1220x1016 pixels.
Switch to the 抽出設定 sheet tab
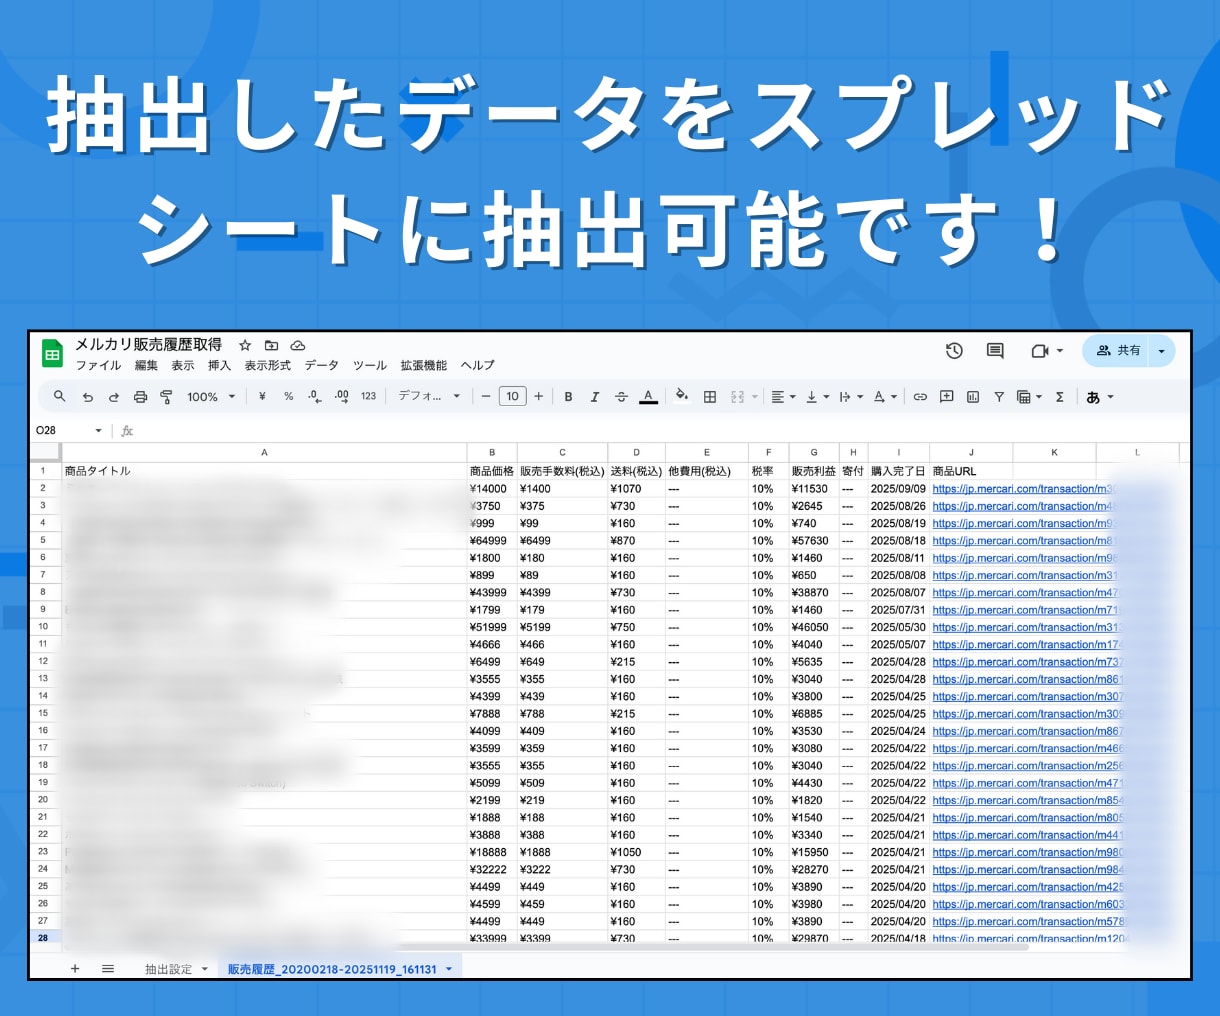click(x=168, y=969)
